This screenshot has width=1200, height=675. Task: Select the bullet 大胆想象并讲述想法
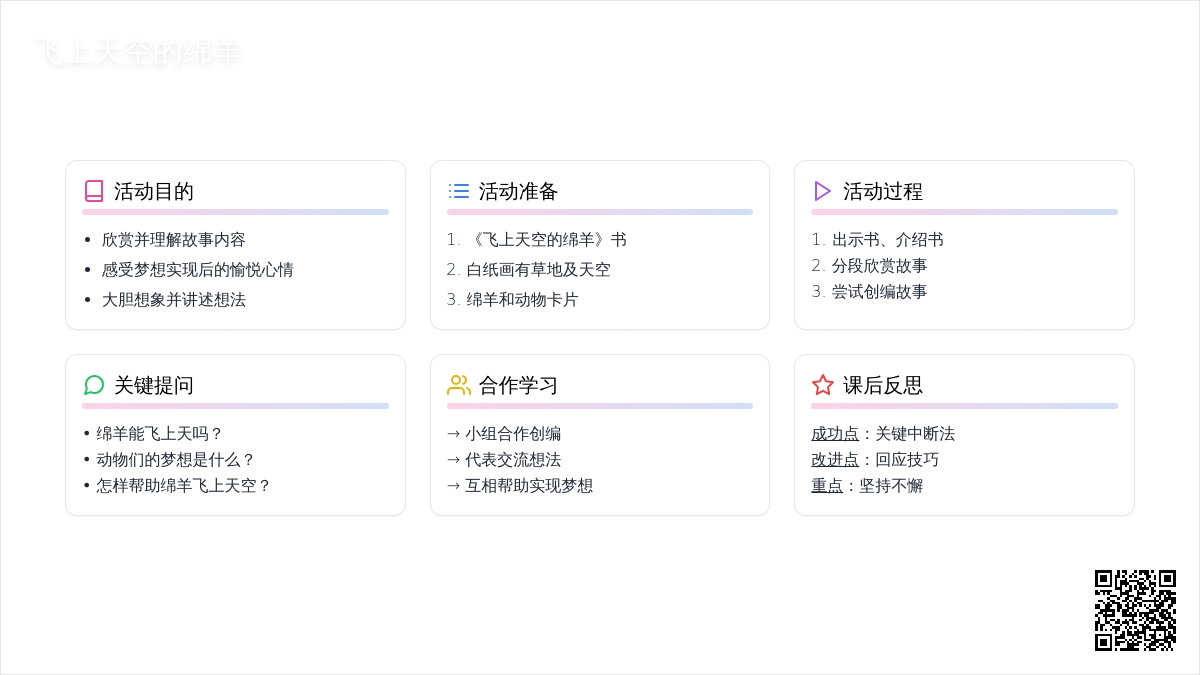(x=174, y=300)
